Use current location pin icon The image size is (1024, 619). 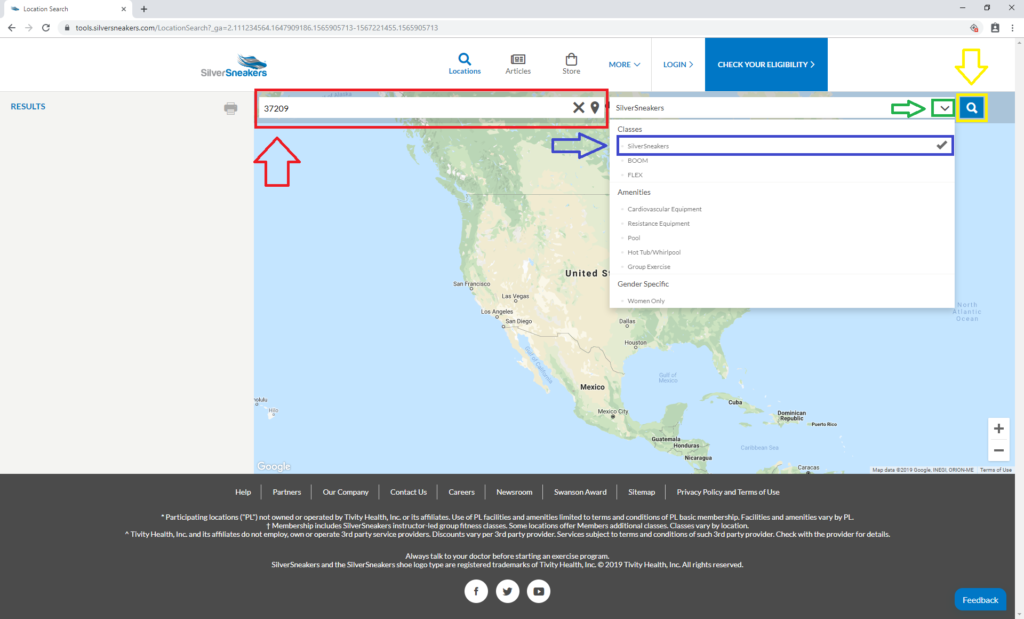click(595, 108)
